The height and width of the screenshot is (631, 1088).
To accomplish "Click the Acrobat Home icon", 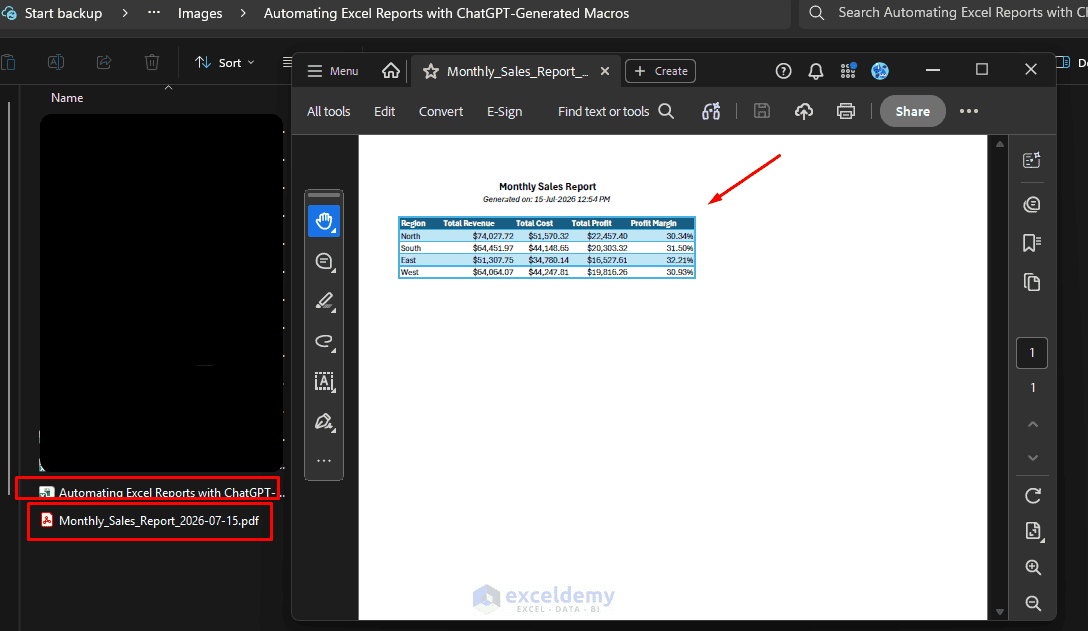I will point(391,71).
